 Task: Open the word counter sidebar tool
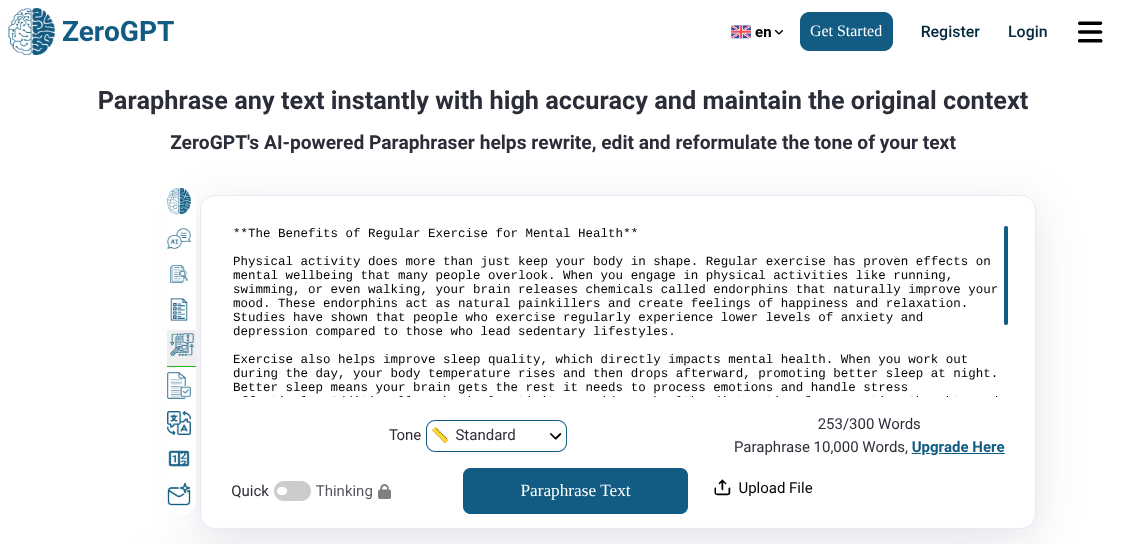click(x=179, y=459)
